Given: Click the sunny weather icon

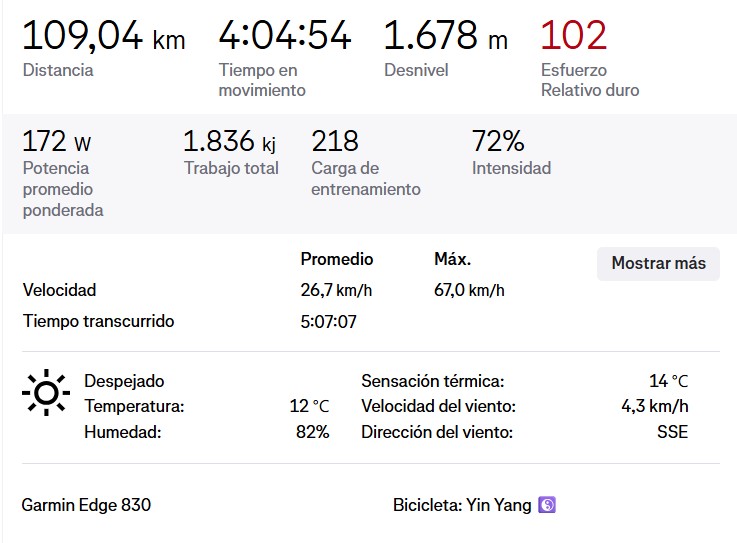Looking at the screenshot, I should 46,393.
